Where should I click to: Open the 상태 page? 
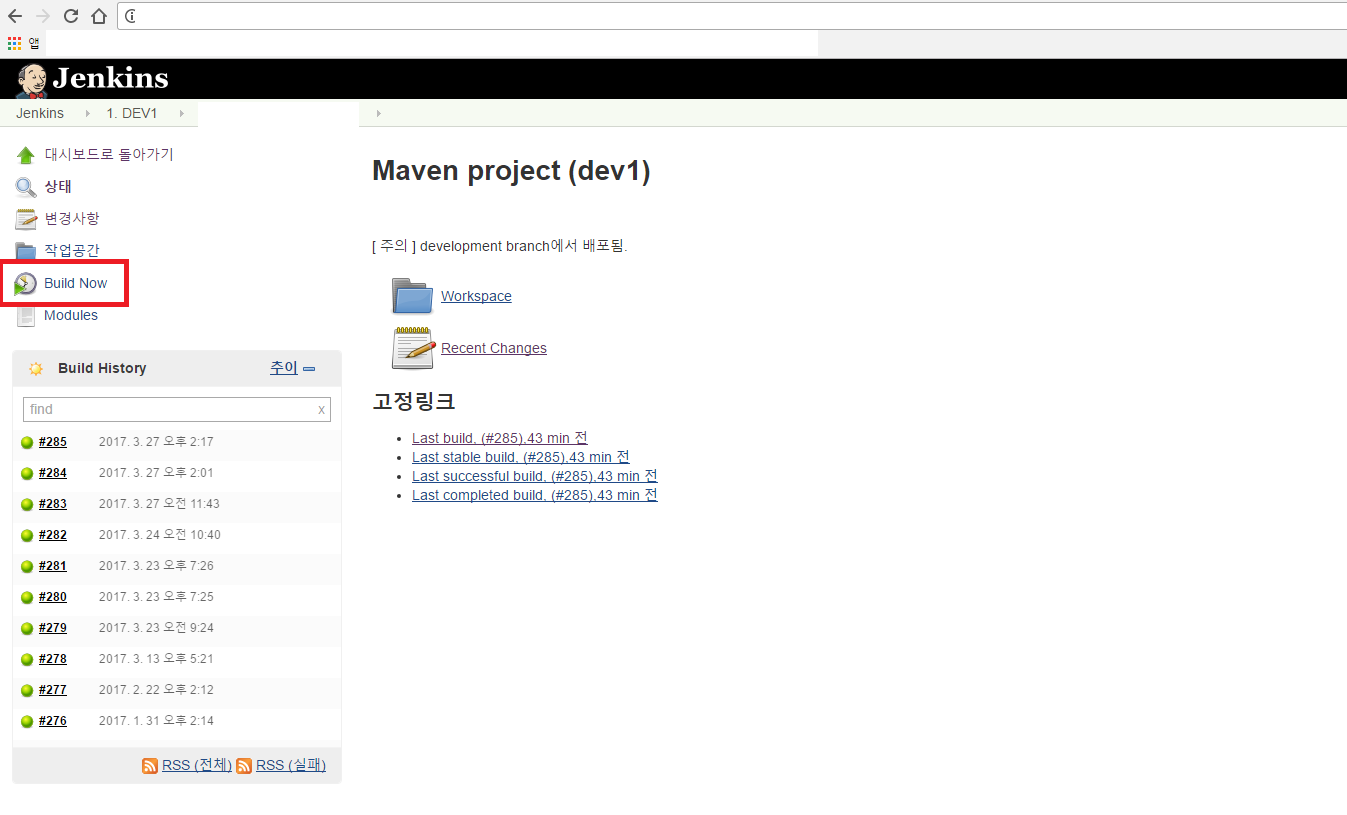[x=58, y=187]
